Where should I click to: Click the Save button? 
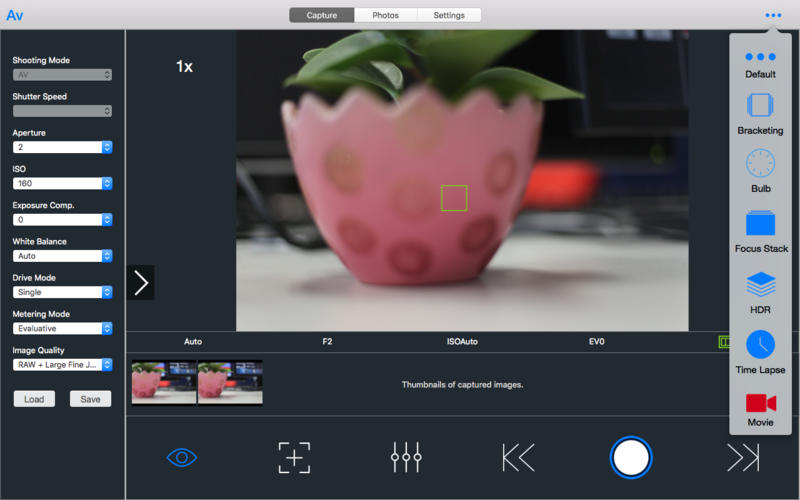[90, 399]
